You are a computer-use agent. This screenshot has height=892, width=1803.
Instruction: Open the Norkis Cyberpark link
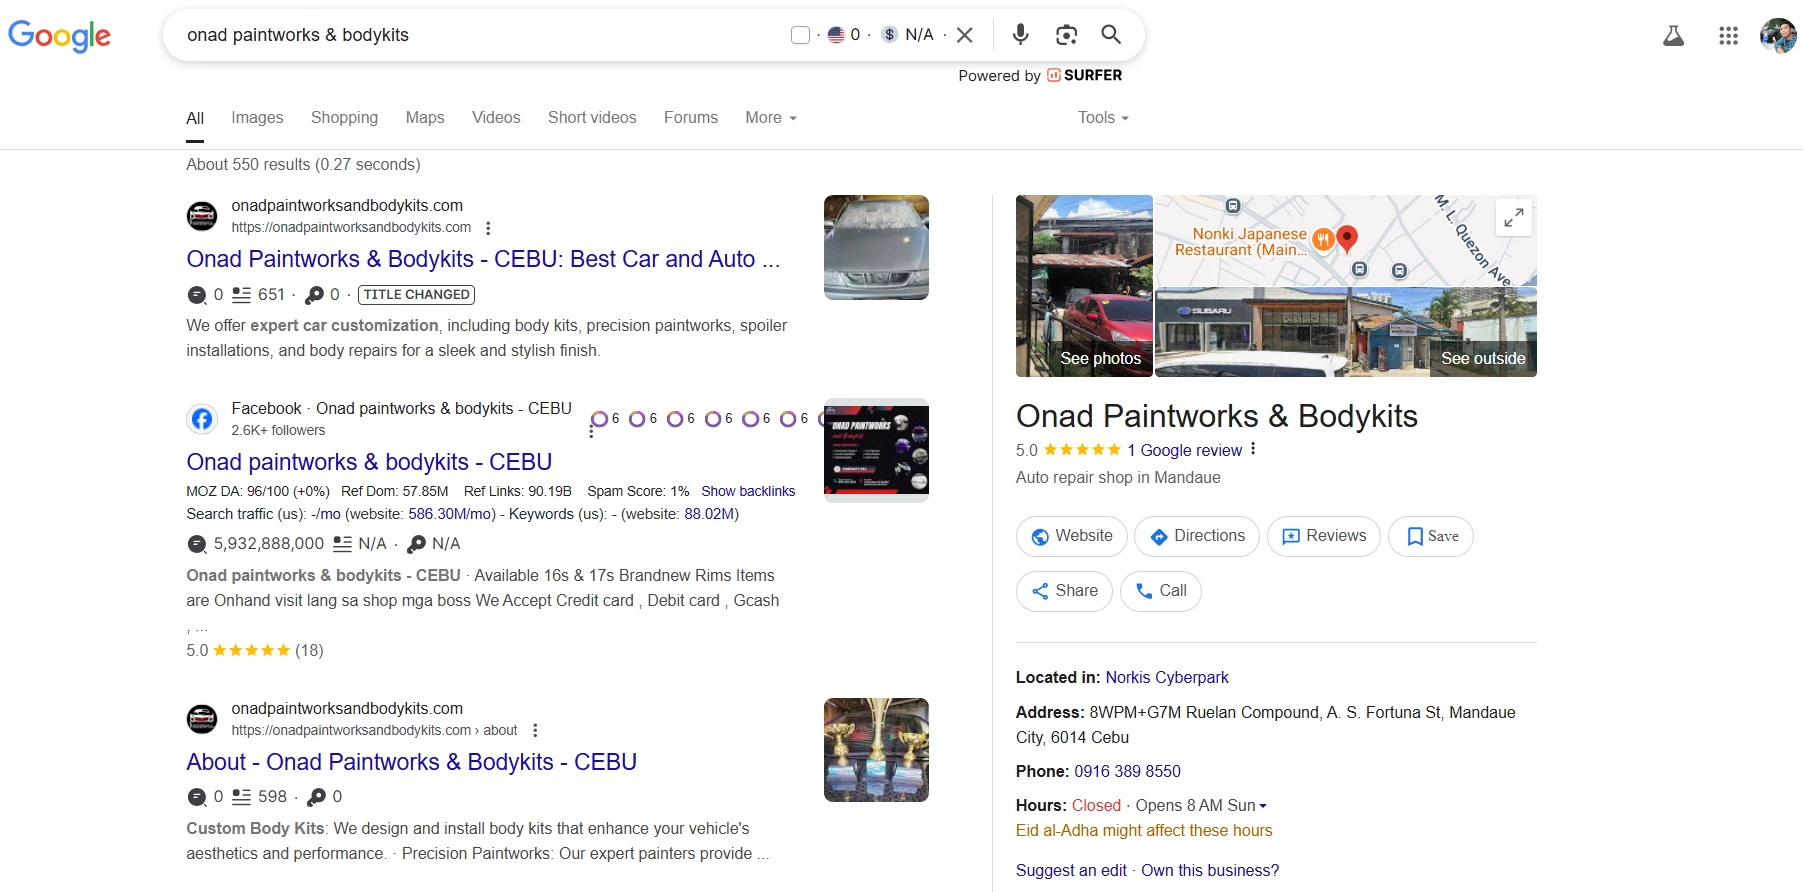(1167, 677)
